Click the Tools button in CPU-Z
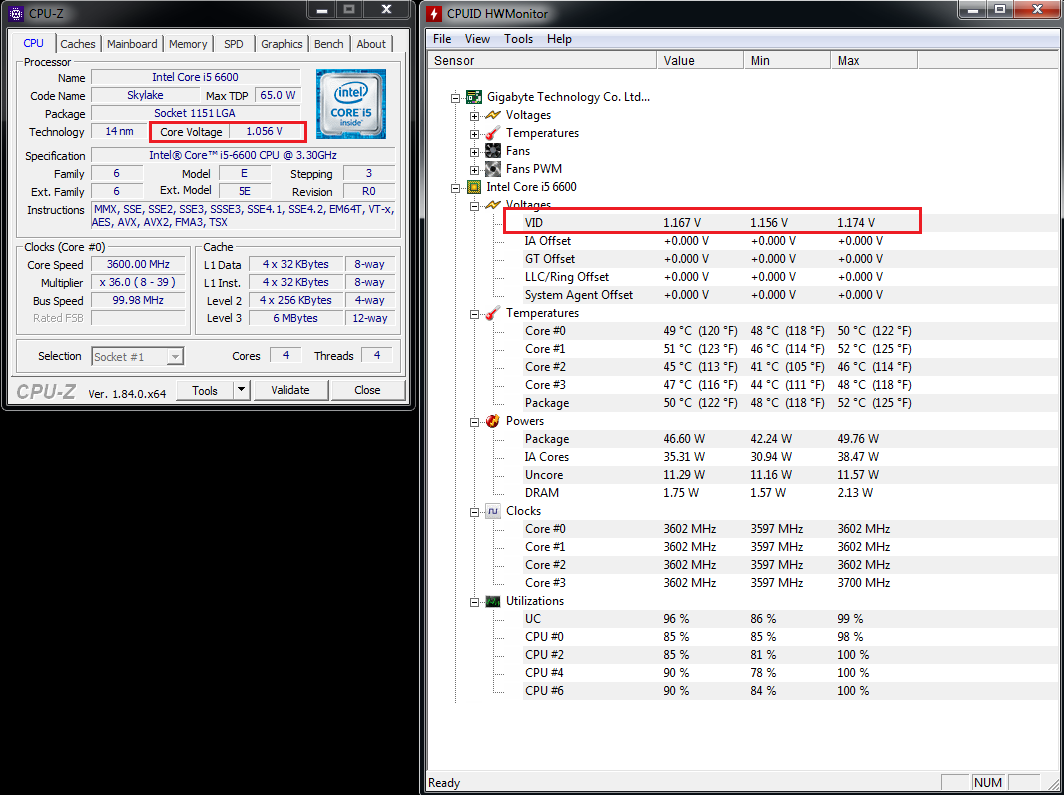Viewport: 1064px width, 795px height. point(205,390)
